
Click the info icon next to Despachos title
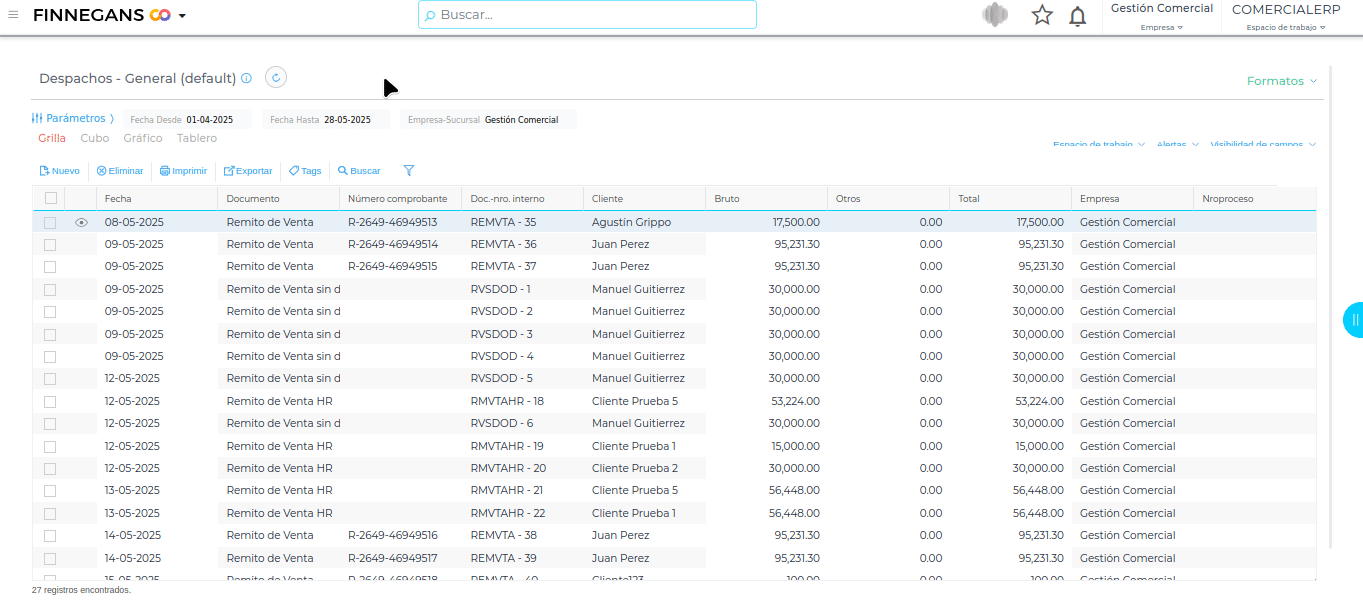click(x=246, y=78)
